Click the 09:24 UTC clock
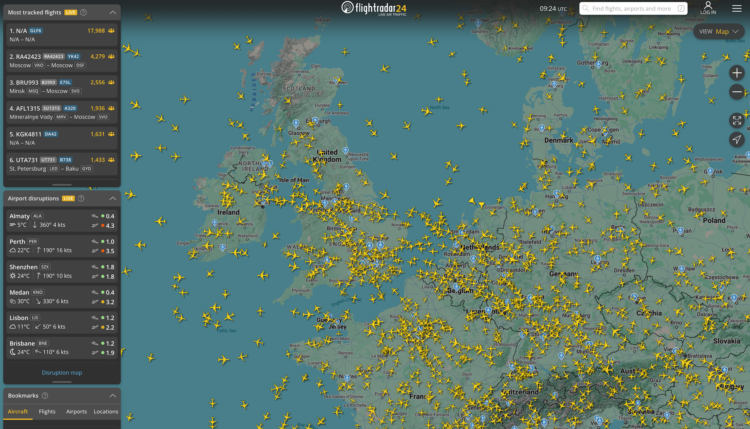 coord(553,9)
